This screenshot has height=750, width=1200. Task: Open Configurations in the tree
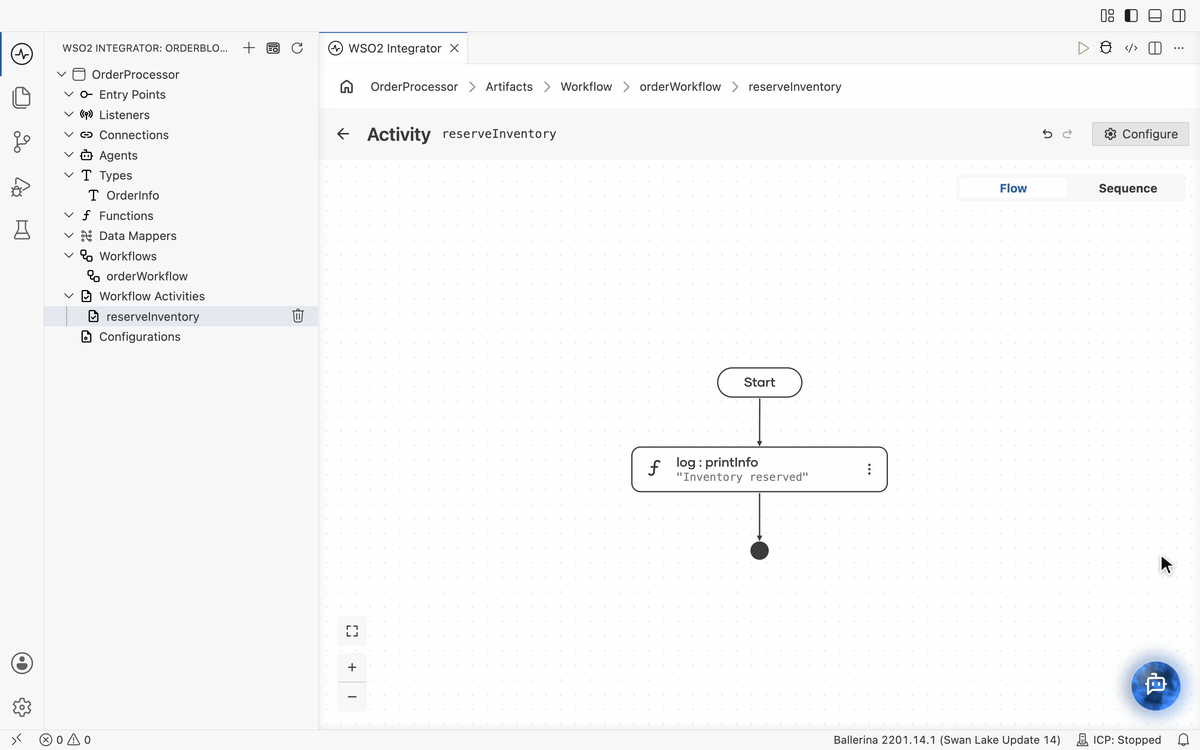click(140, 336)
